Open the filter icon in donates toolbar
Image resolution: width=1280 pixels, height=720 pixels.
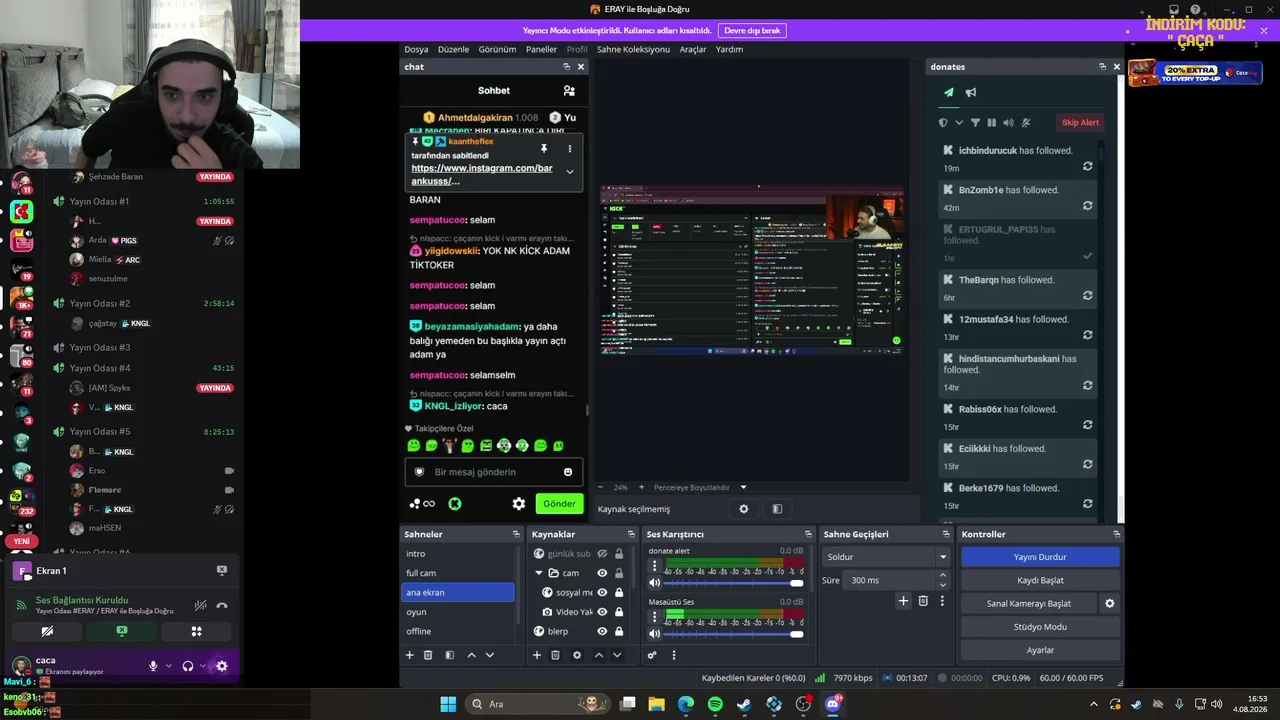pos(975,123)
